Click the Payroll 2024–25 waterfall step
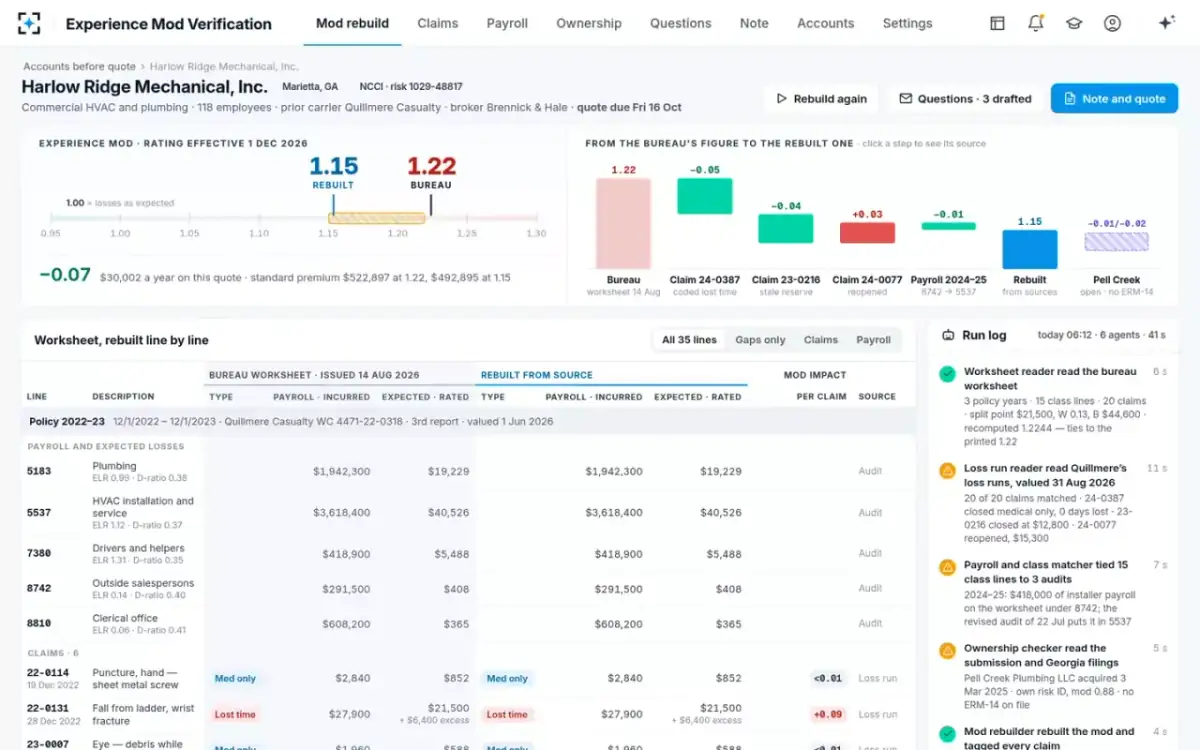Image resolution: width=1200 pixels, height=750 pixels. click(x=948, y=226)
